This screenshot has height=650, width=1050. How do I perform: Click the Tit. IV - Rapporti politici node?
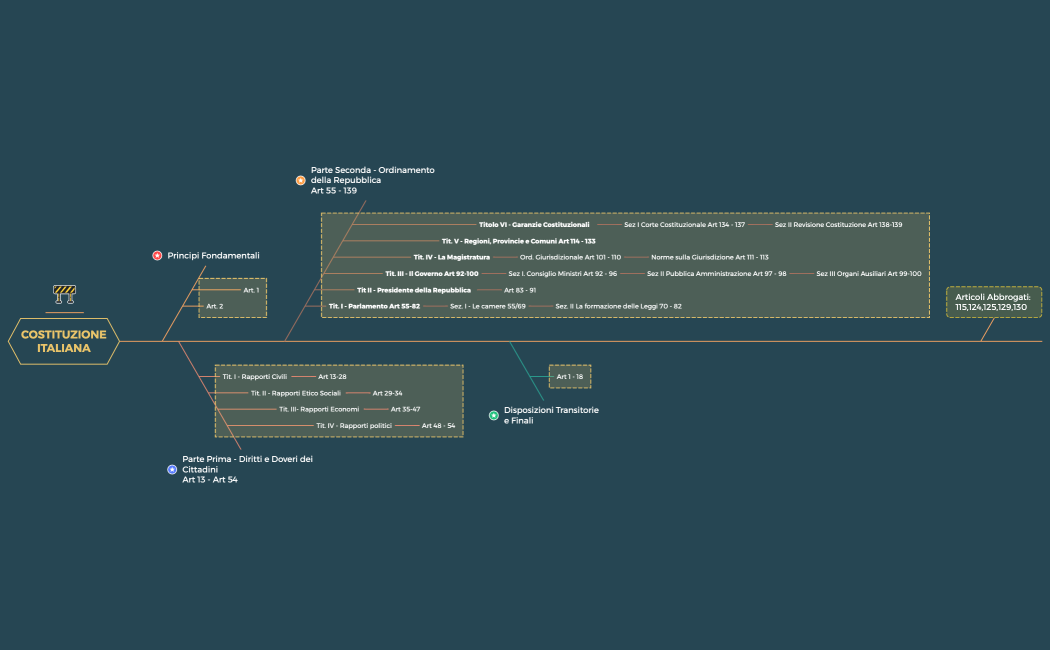point(354,426)
